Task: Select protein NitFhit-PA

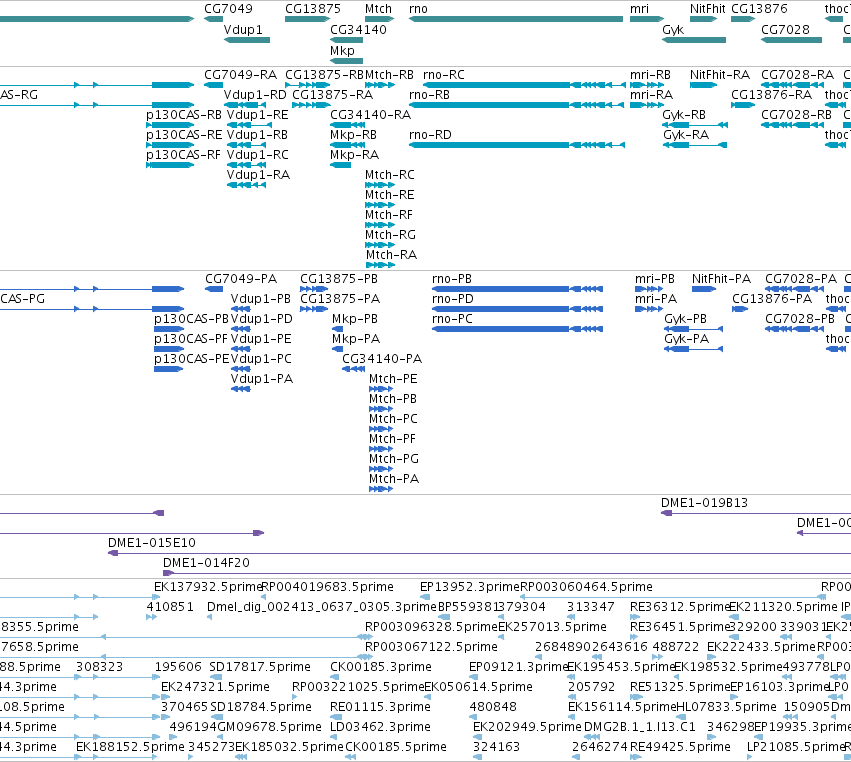Action: click(721, 278)
